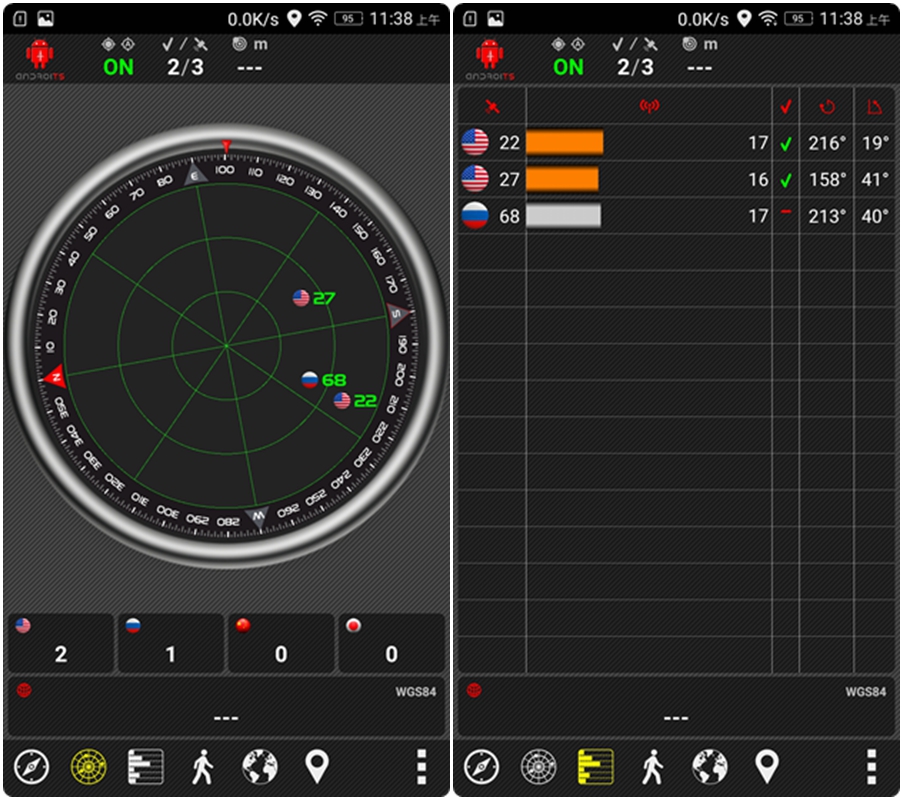Expand the WGS84 coordinates panel in the right screen
Screen dimensions: 902x800
click(675, 707)
